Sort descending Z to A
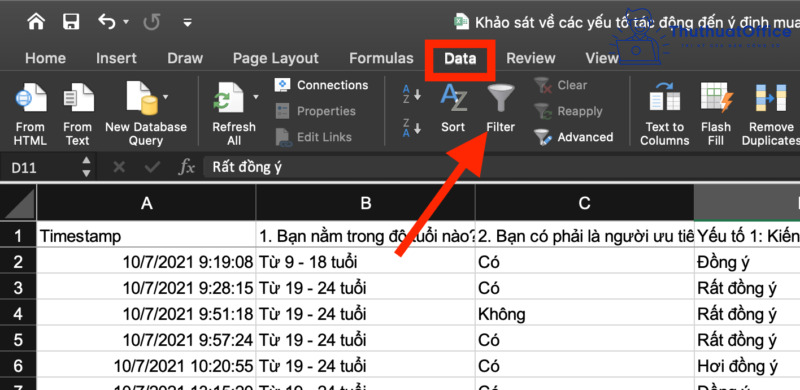Image resolution: width=800 pixels, height=390 pixels. 411,128
